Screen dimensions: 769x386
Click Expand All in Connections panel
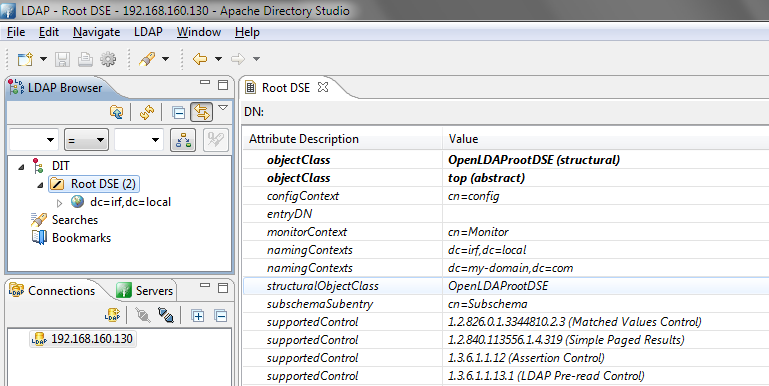tap(198, 316)
